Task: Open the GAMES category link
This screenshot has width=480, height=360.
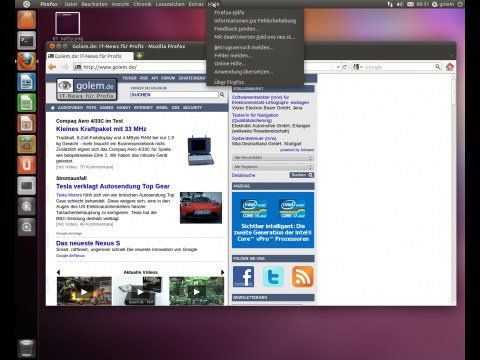Action: pyautogui.click(x=106, y=108)
